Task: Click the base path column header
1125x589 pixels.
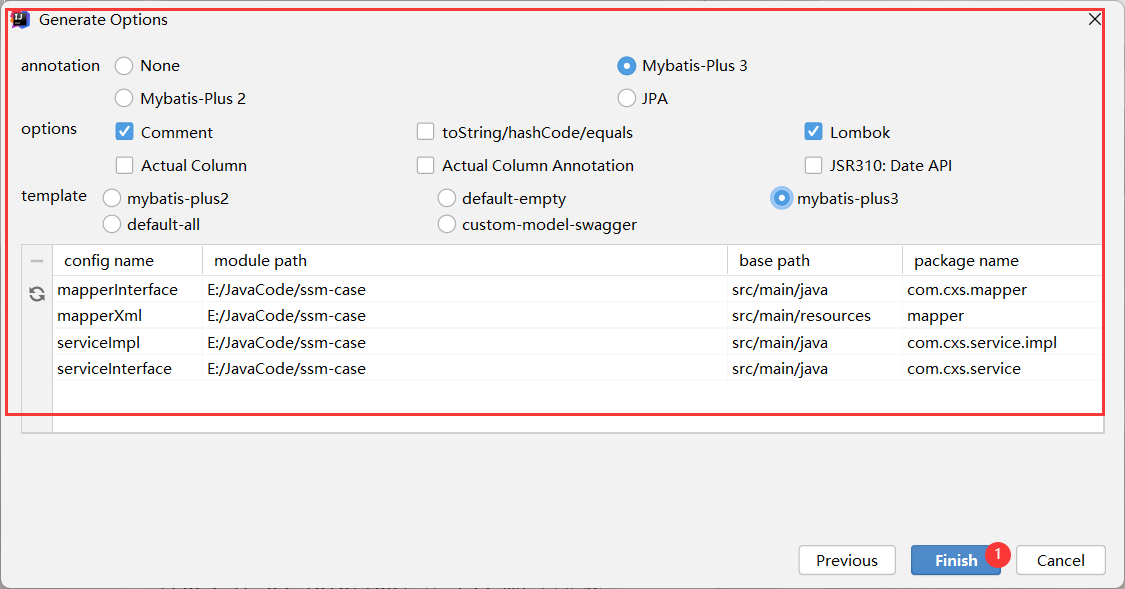Action: click(x=815, y=260)
